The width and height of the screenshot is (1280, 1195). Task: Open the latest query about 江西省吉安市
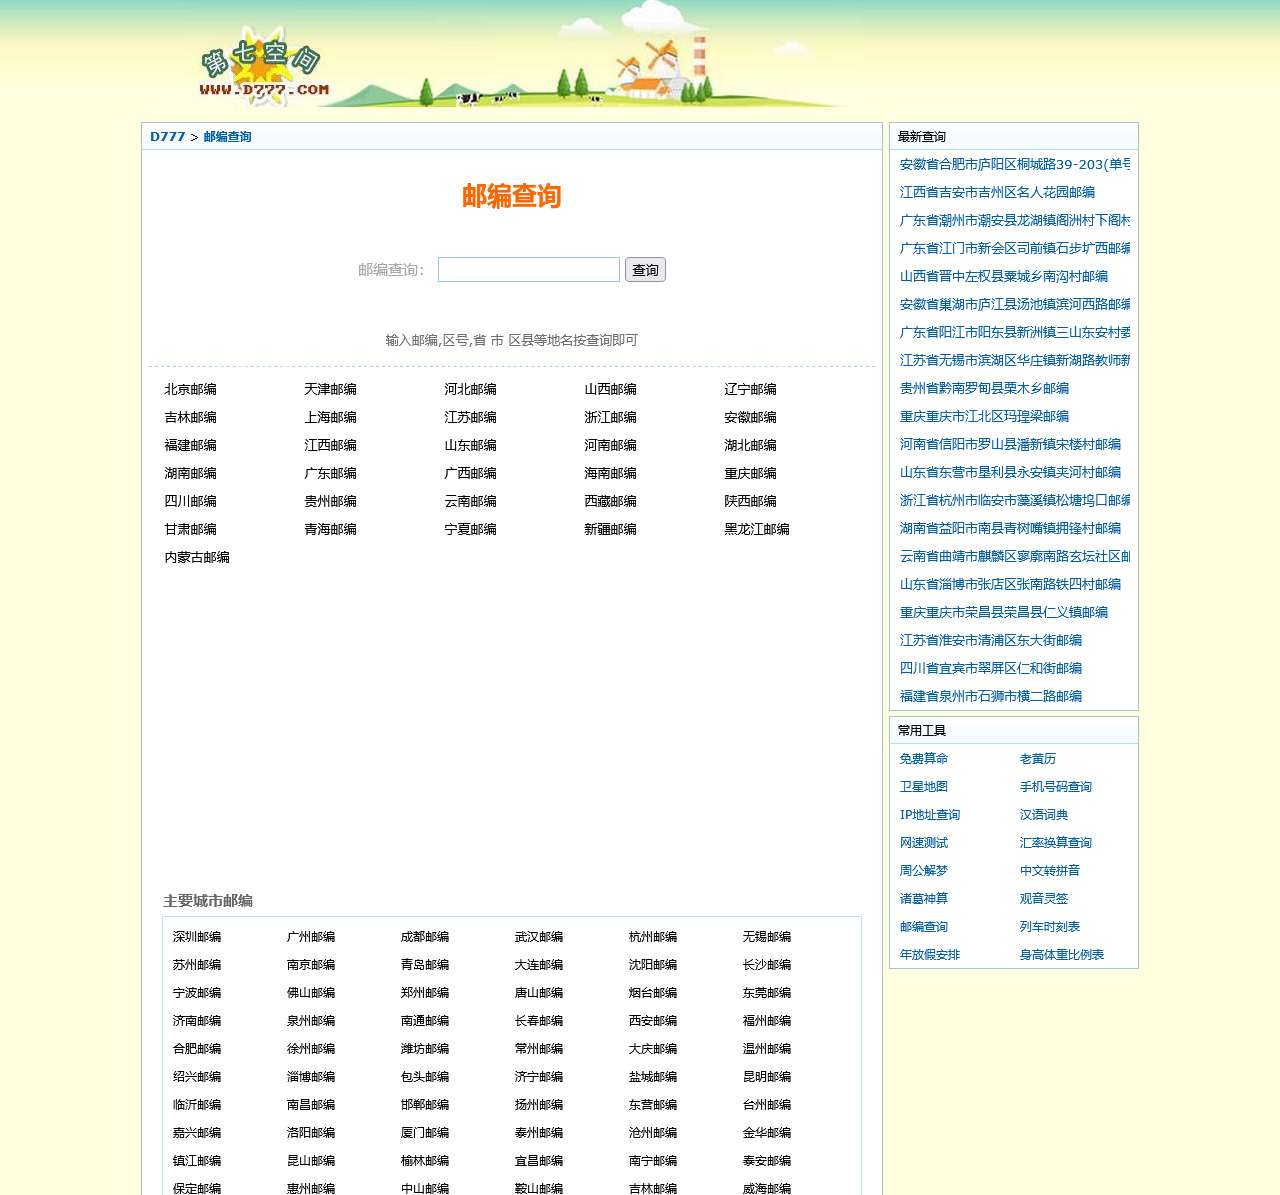click(x=996, y=192)
